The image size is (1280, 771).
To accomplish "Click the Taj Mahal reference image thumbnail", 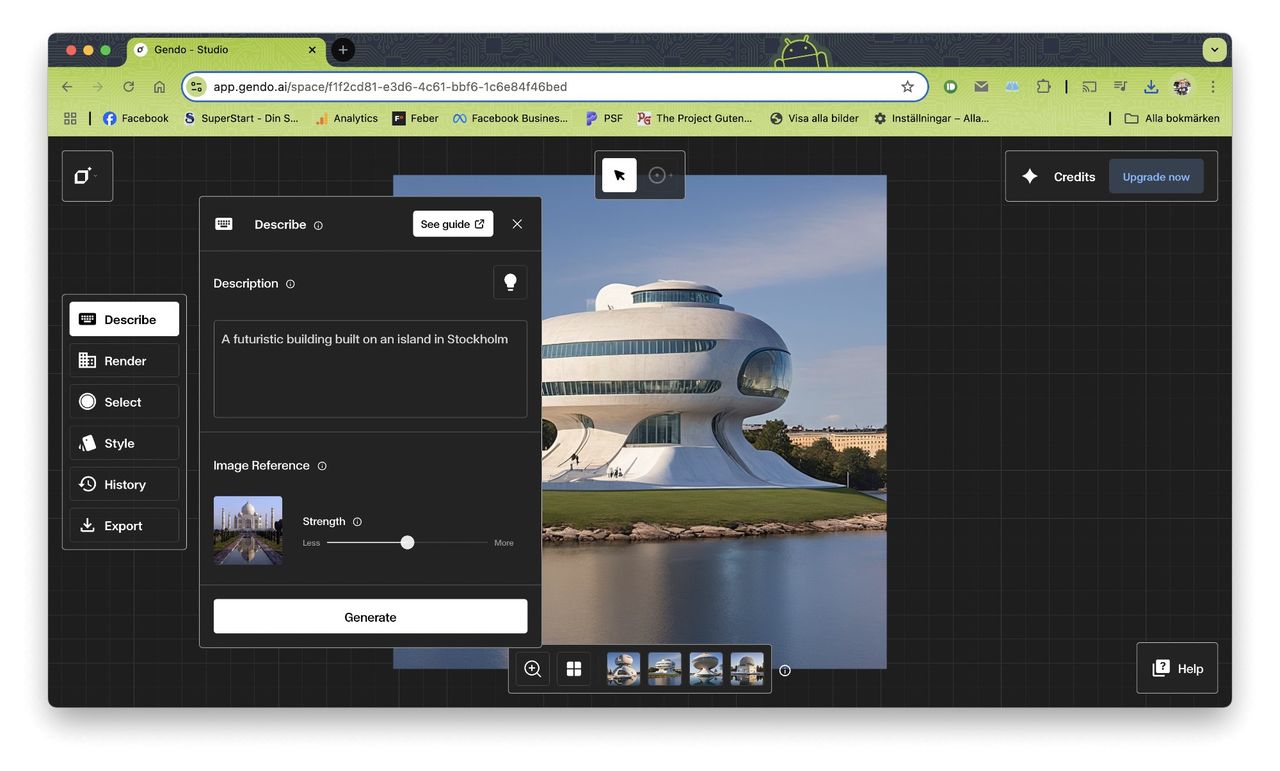I will pos(248,530).
